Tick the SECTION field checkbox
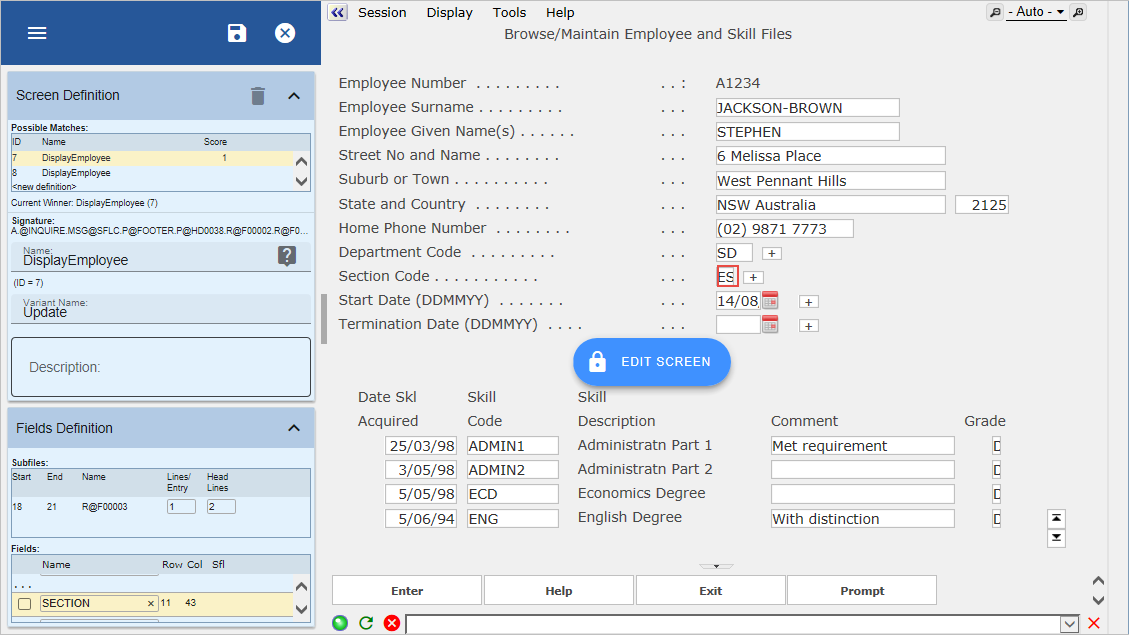Image resolution: width=1129 pixels, height=635 pixels. [x=24, y=603]
